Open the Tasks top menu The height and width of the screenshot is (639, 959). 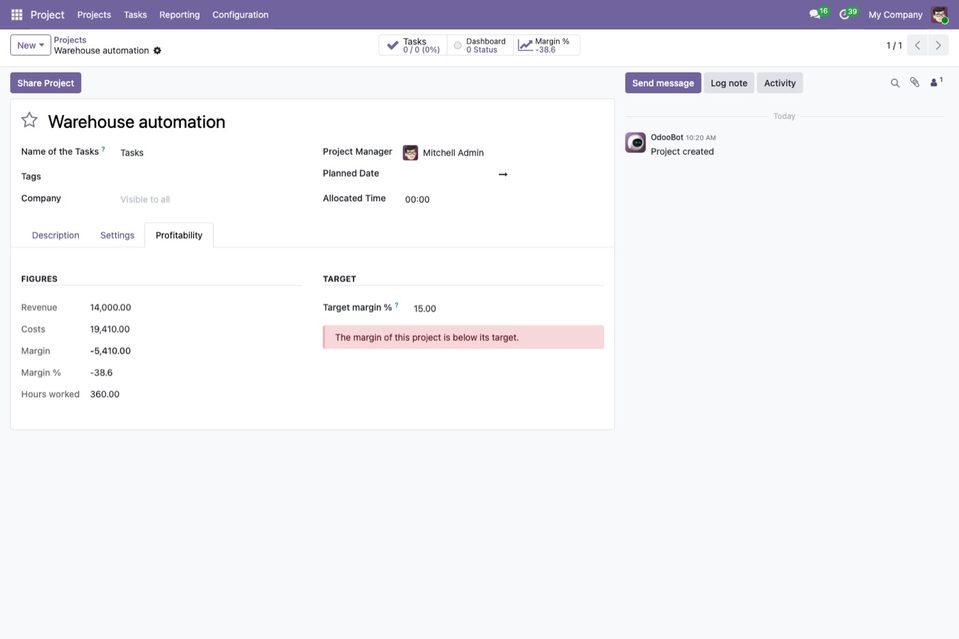pyautogui.click(x=135, y=15)
